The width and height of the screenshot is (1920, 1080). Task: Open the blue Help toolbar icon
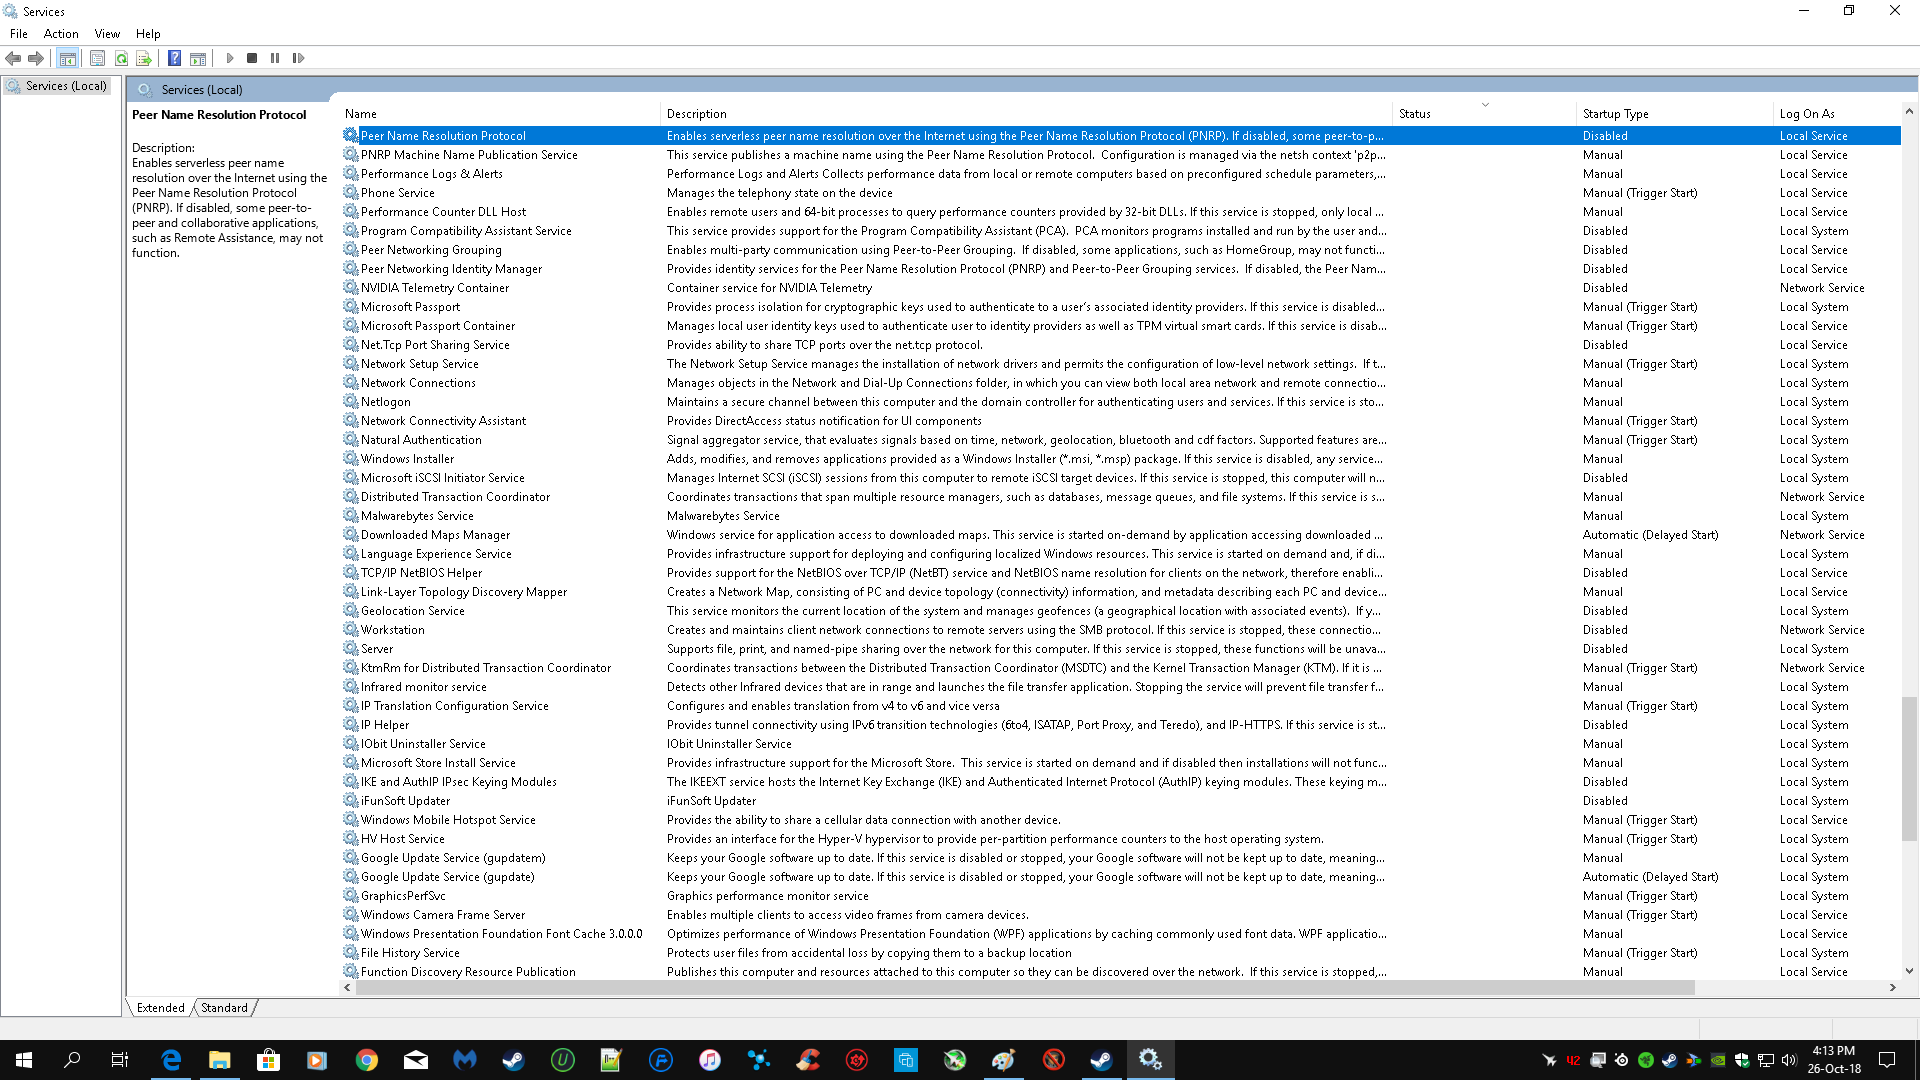click(x=174, y=58)
